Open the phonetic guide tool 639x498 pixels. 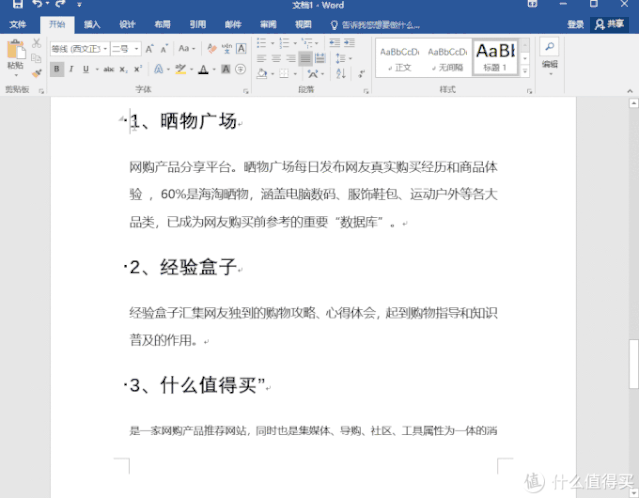tap(226, 48)
